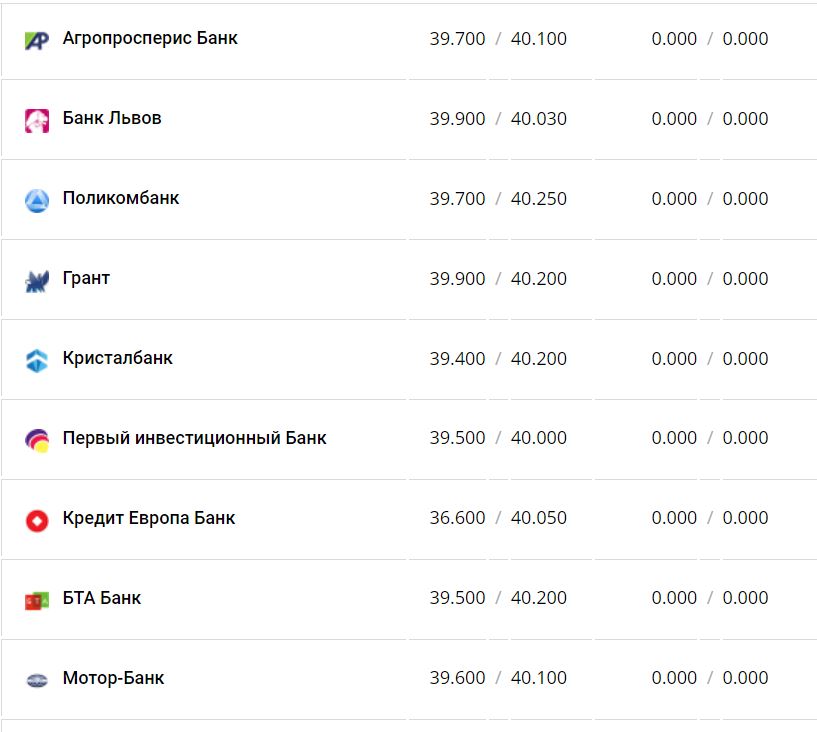The height and width of the screenshot is (732, 817).
Task: Click the Банк Львов pink logo icon
Action: [37, 120]
